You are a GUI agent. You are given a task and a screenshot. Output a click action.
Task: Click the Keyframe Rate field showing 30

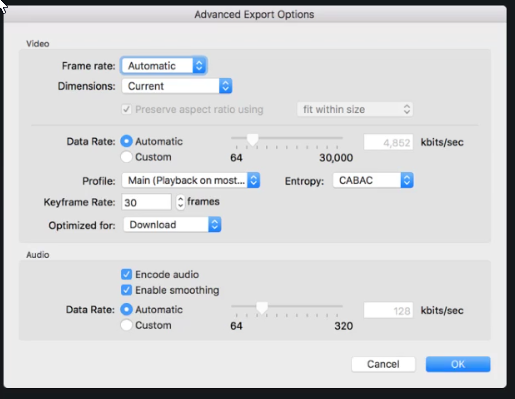146,202
